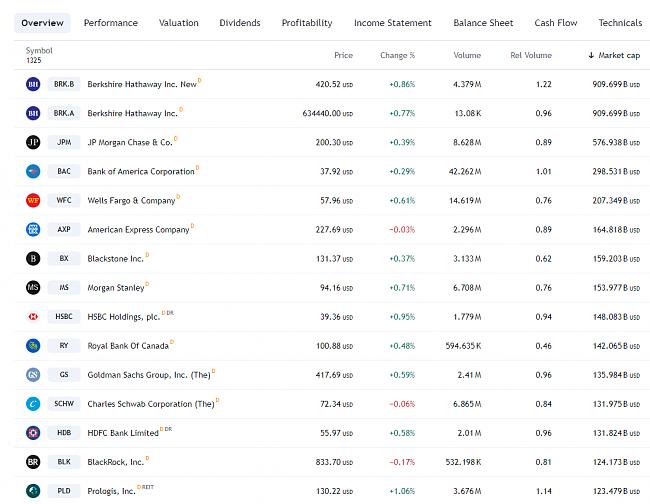Click the JP Morgan Chase logo icon
This screenshot has height=504, width=650.
point(33,142)
